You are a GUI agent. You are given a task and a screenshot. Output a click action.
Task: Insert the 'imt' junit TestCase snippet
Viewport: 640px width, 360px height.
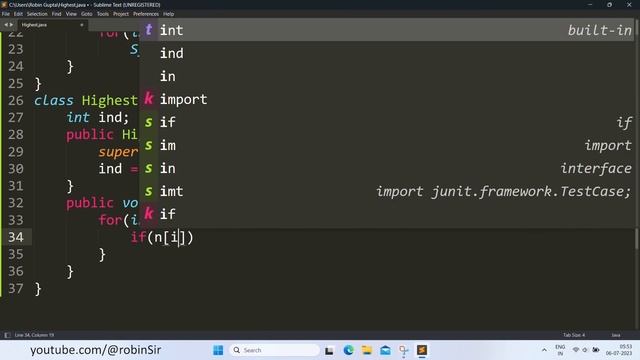(388, 191)
